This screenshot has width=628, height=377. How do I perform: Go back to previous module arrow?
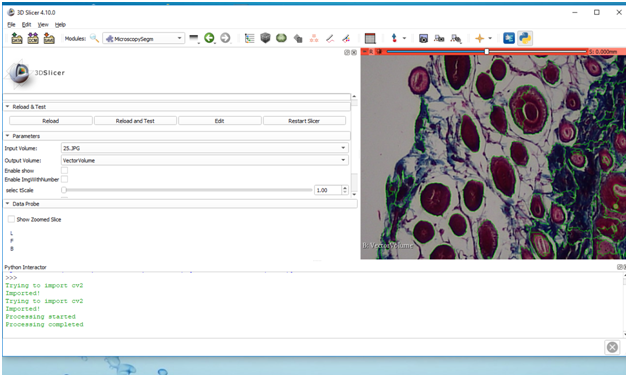[209, 38]
